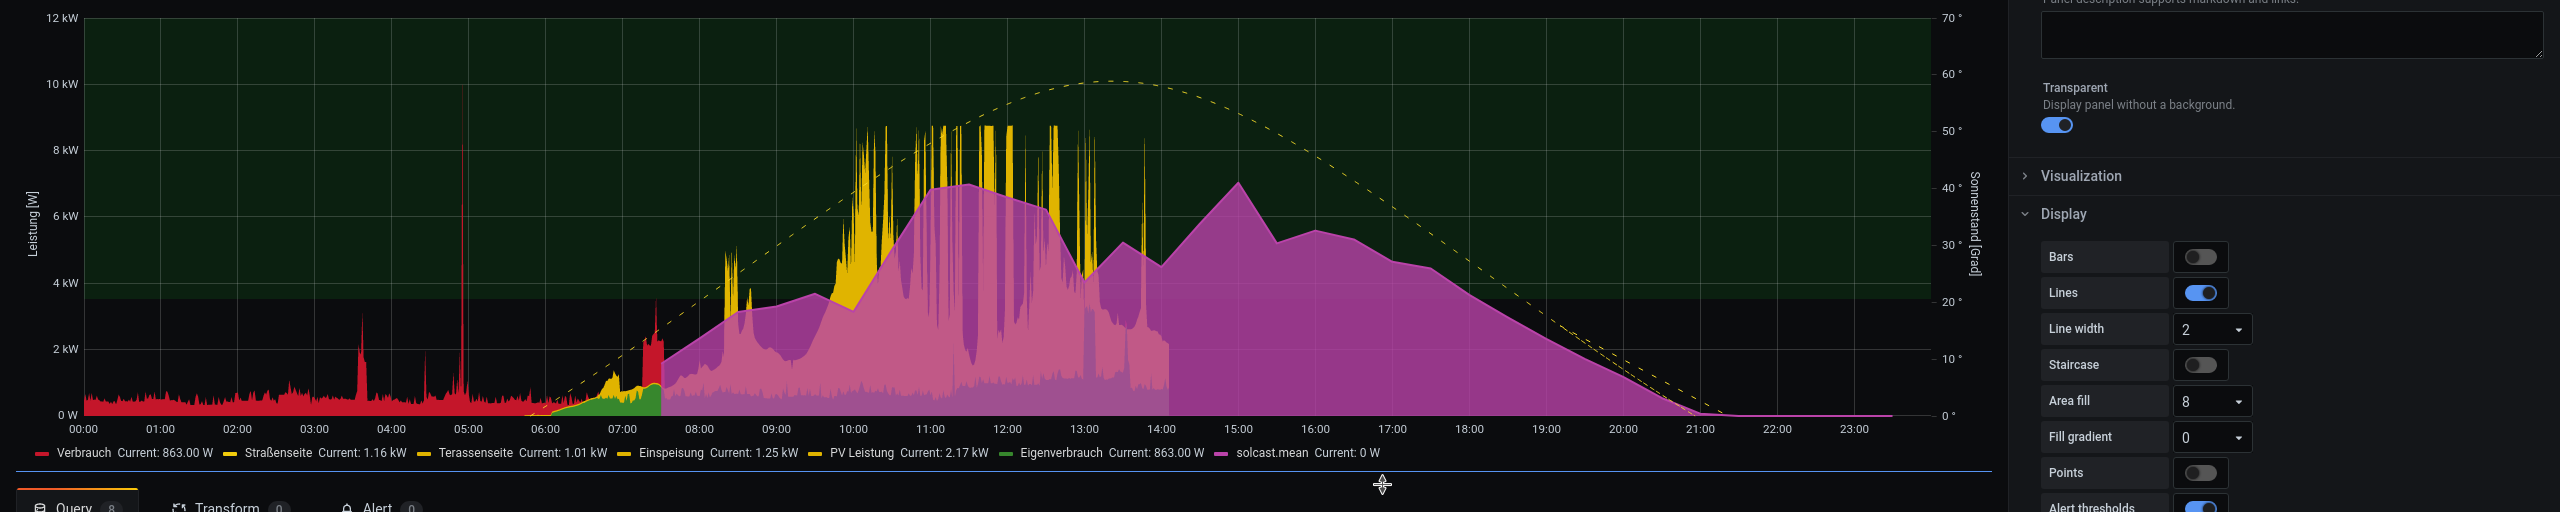Open the Area fill dropdown

coord(2212,401)
